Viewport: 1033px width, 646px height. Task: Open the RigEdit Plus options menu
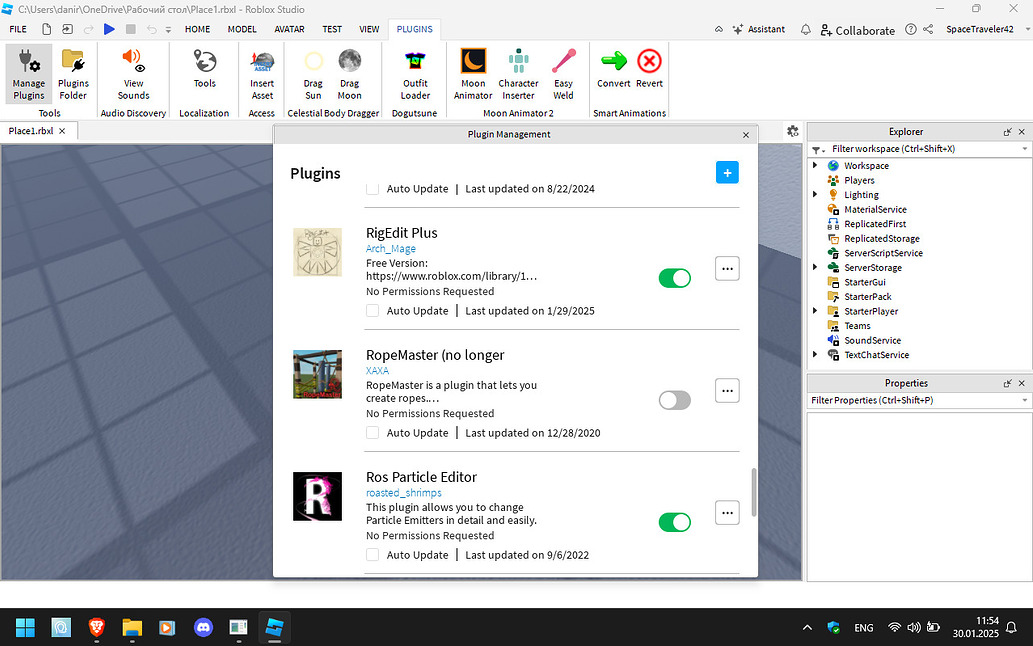point(727,268)
